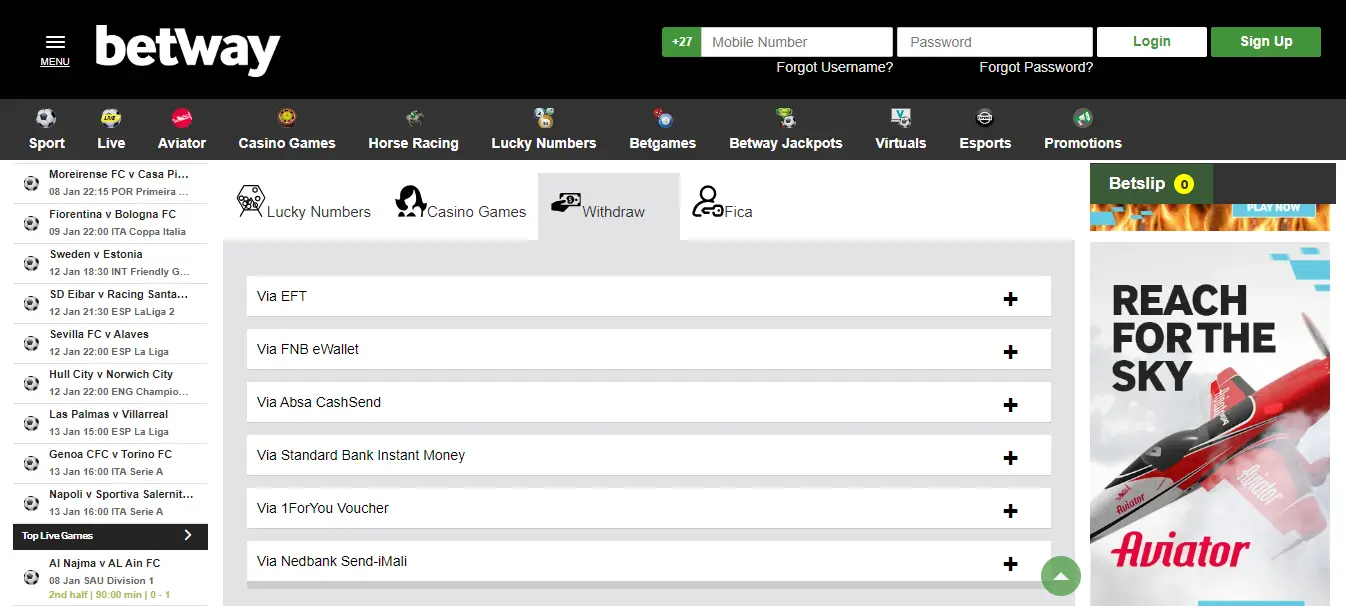
Task: Click the green scroll-to-top arrow button
Action: [x=1061, y=576]
